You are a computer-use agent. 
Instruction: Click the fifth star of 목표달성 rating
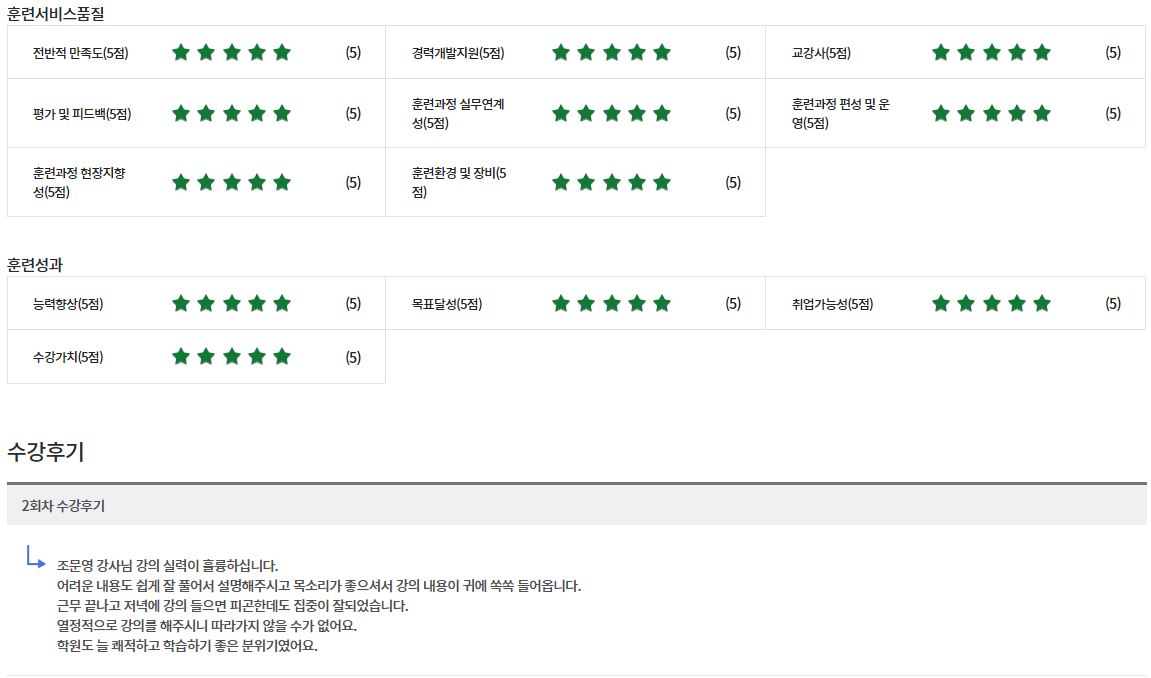click(662, 304)
